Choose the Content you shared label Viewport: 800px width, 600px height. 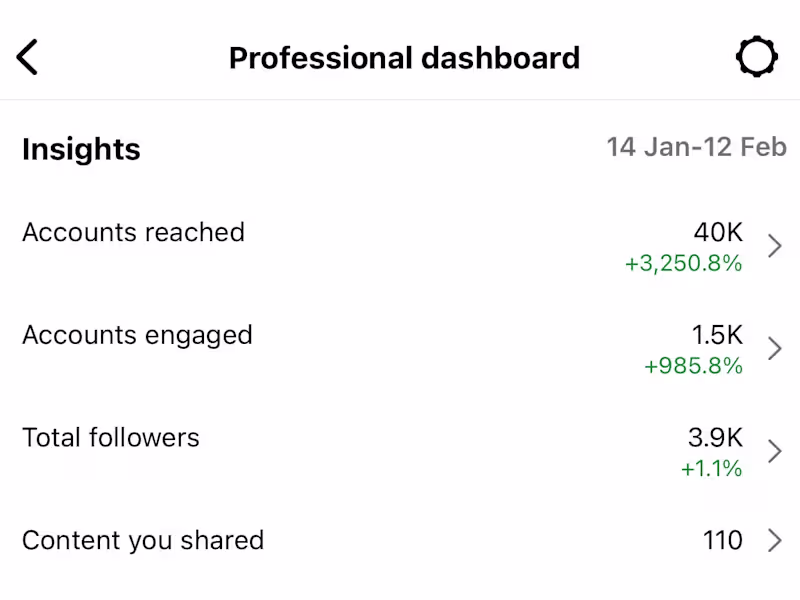click(143, 541)
